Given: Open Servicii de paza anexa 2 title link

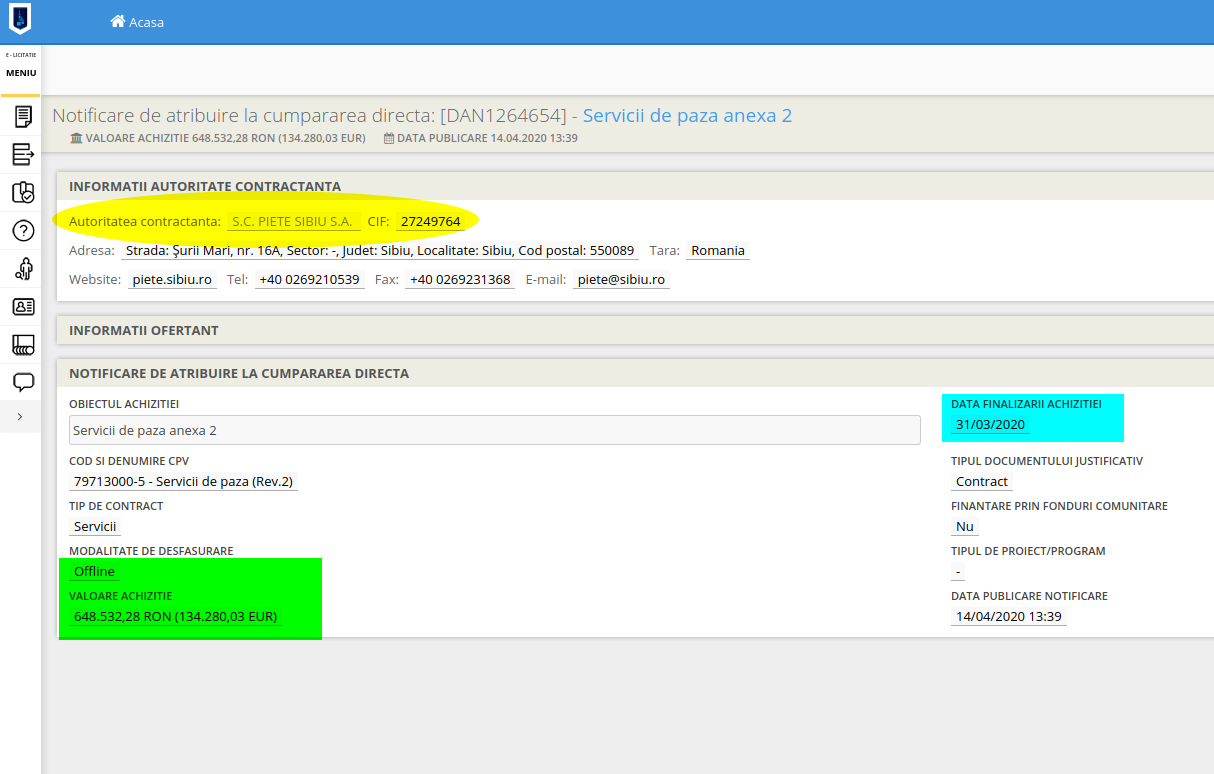Looking at the screenshot, I should (x=687, y=116).
